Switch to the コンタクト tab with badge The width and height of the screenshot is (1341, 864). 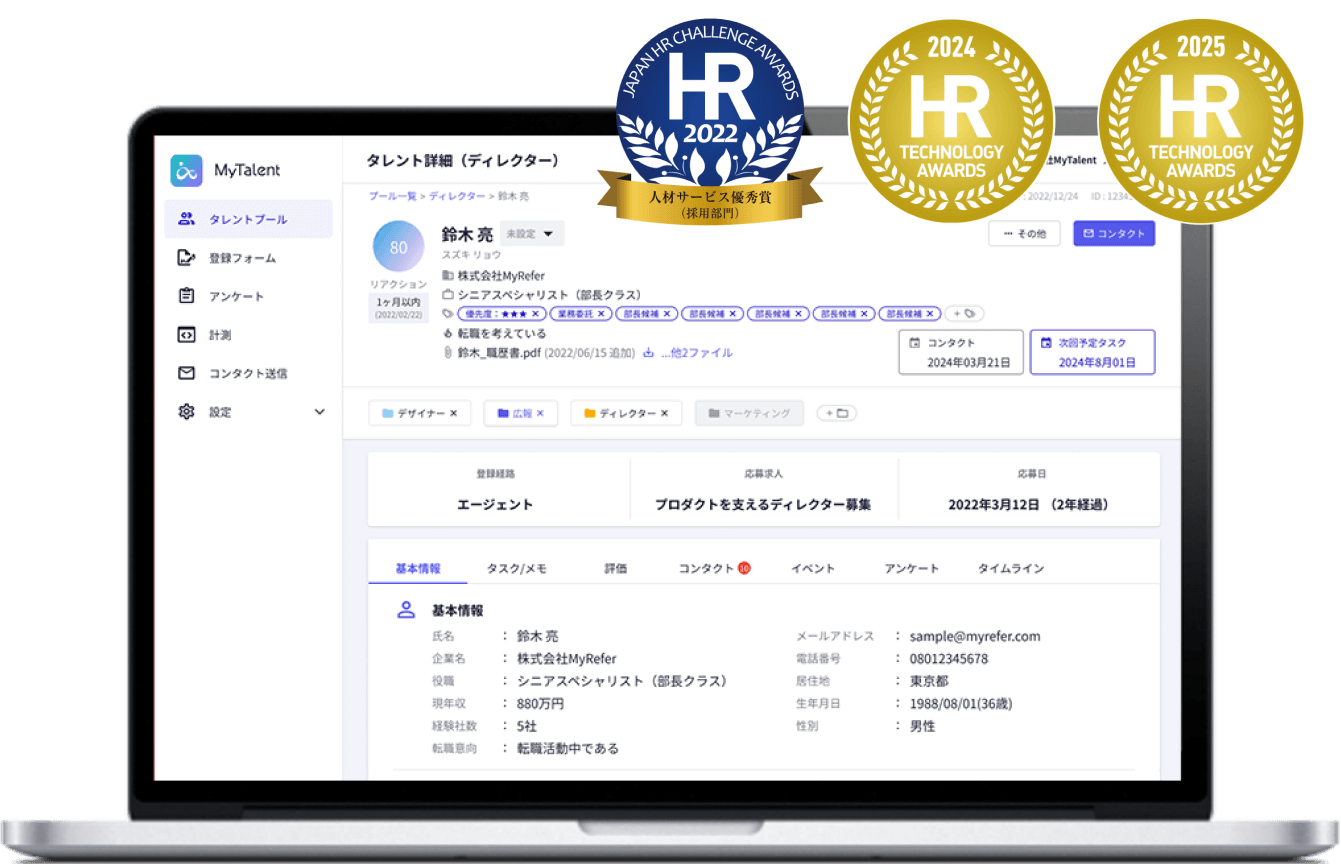714,568
